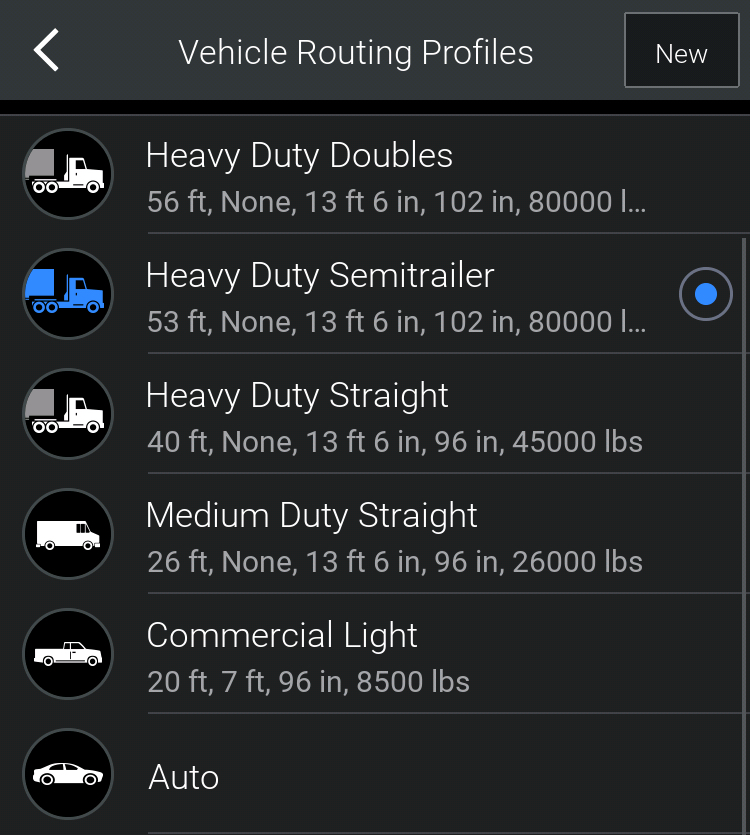Click the 26000 lbs specs line

coord(395,562)
